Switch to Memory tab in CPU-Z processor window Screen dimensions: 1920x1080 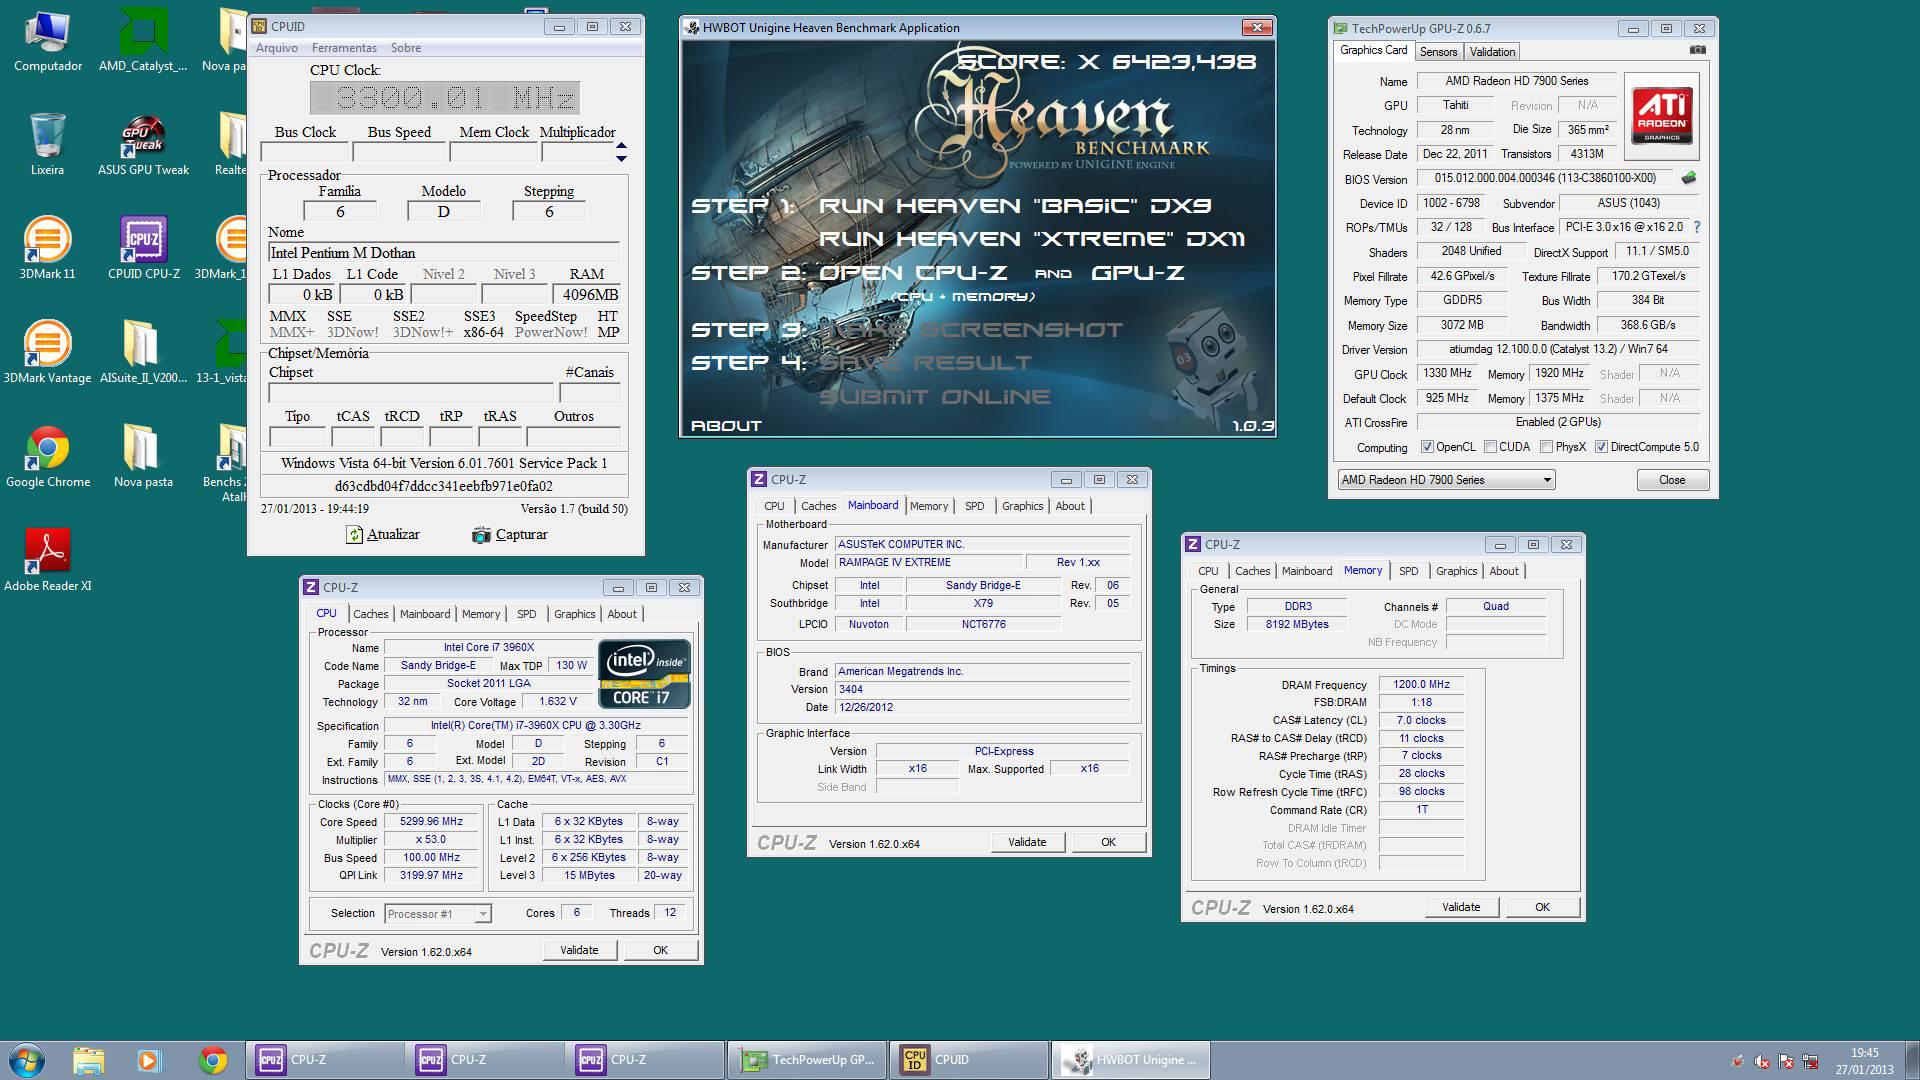tap(480, 614)
